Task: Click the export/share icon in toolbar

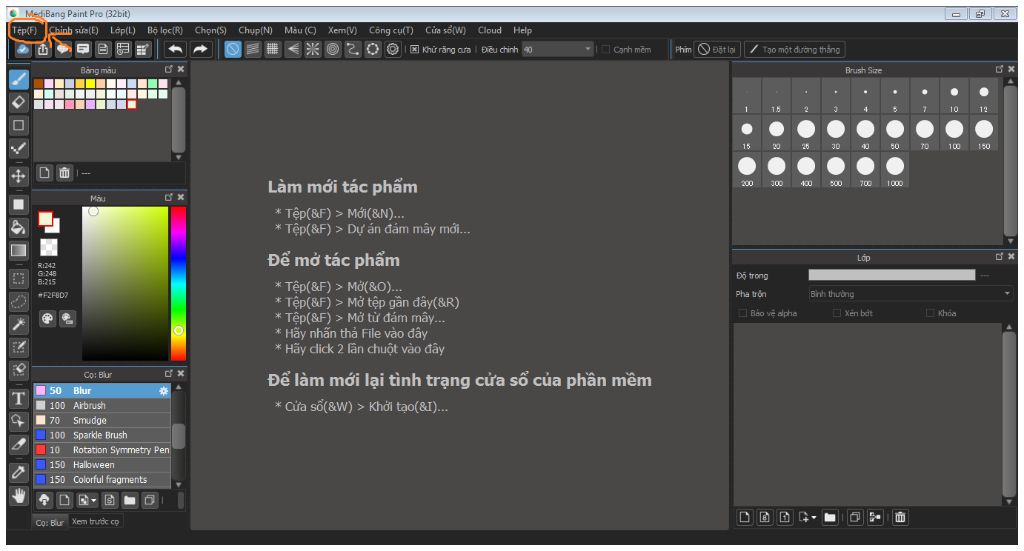Action: (43, 49)
